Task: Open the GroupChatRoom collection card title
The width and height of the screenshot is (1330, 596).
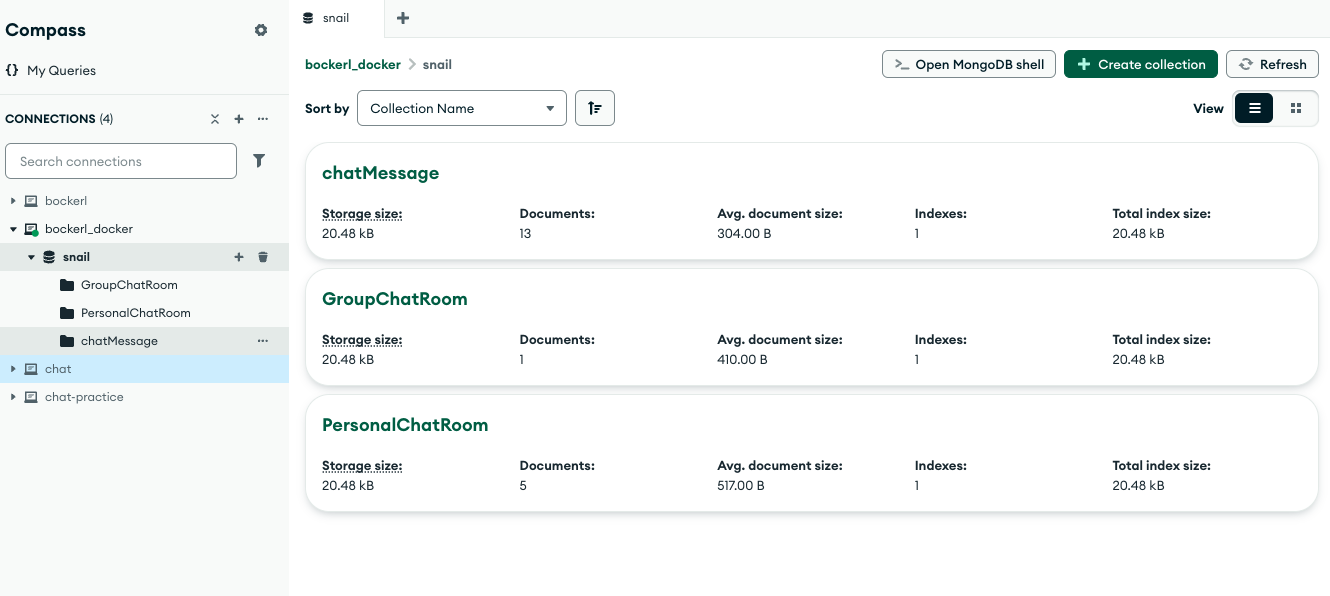Action: click(x=394, y=299)
